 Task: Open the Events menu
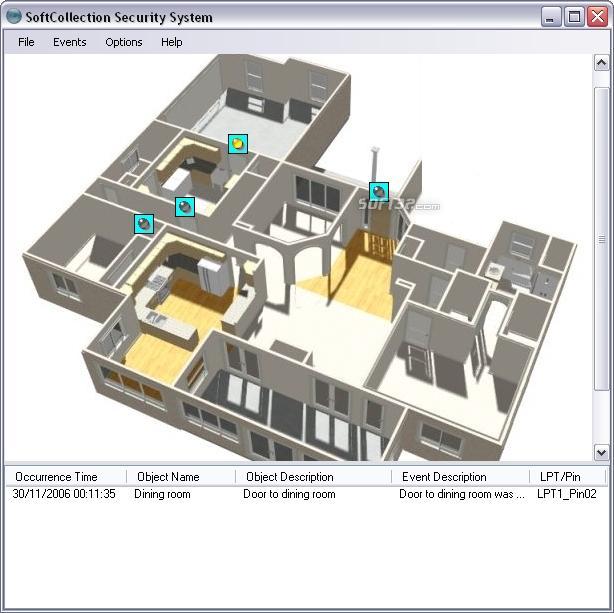click(70, 42)
